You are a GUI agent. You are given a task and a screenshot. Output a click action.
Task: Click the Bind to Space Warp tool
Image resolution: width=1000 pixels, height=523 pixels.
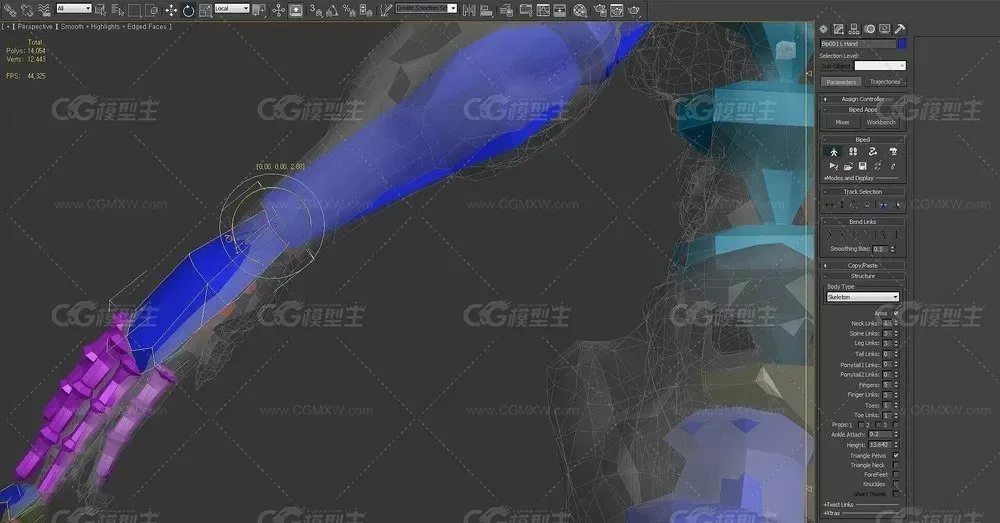(44, 10)
